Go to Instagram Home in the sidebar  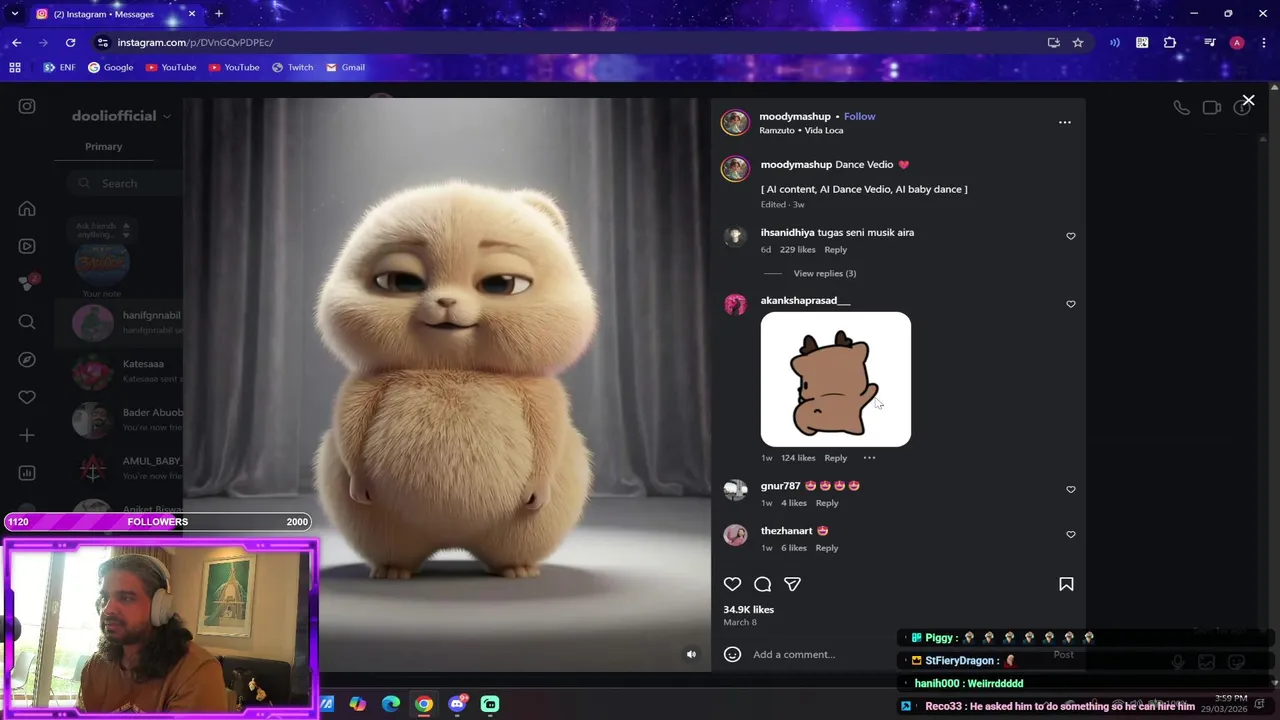27,209
